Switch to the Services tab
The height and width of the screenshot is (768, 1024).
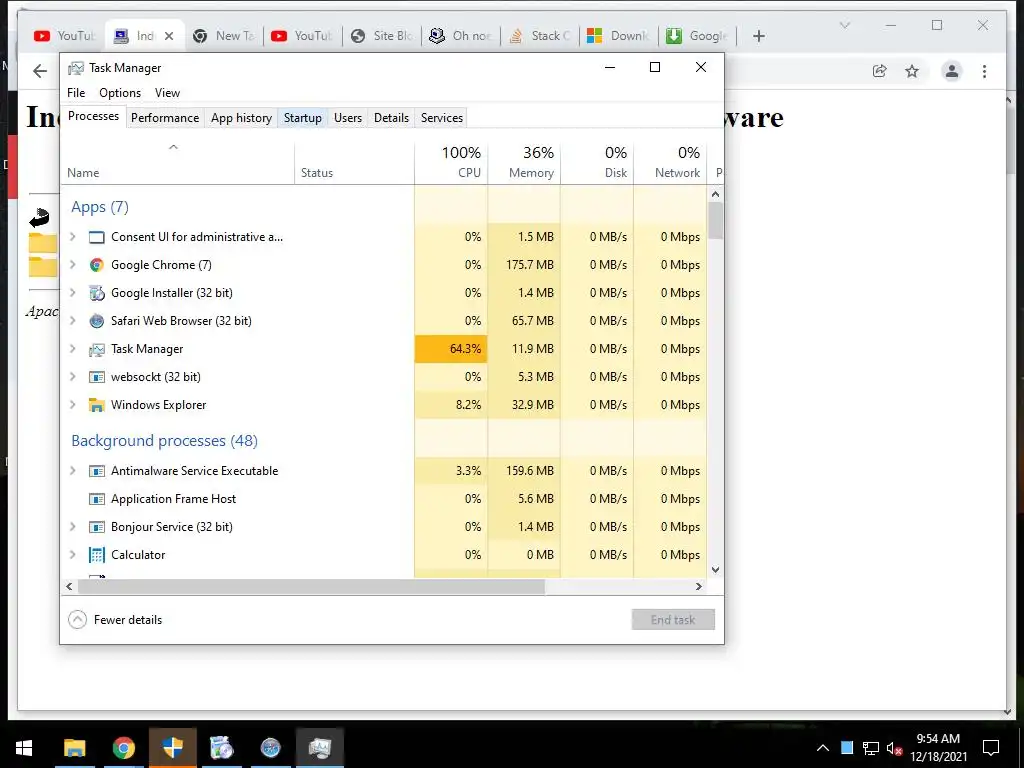coord(441,118)
